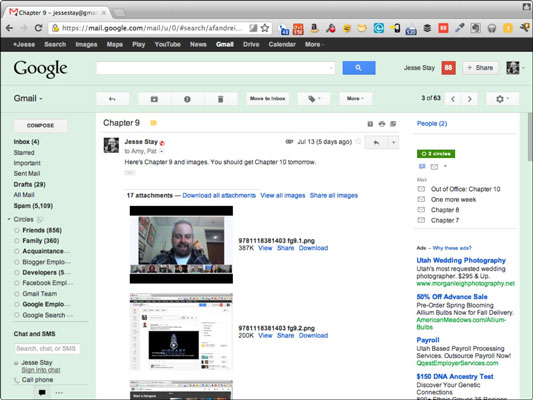Open More in the Google bar
This screenshot has width=533, height=400.
tap(314, 45)
